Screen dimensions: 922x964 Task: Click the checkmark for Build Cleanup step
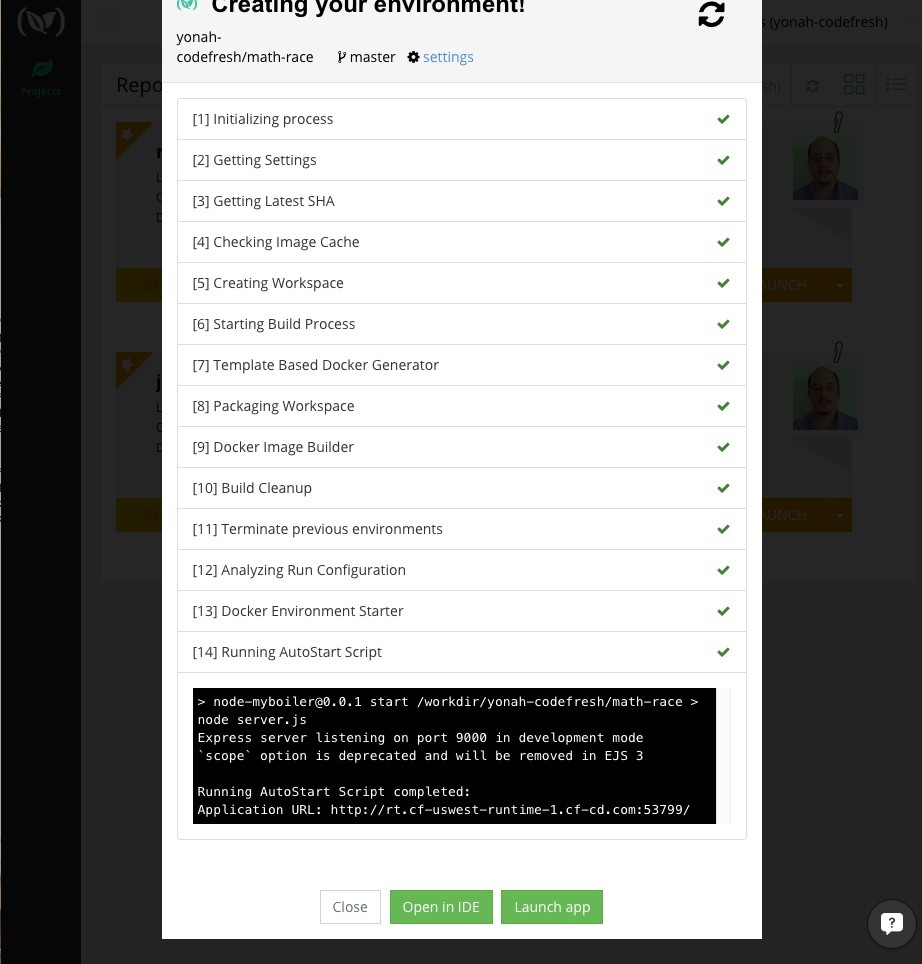pos(723,487)
